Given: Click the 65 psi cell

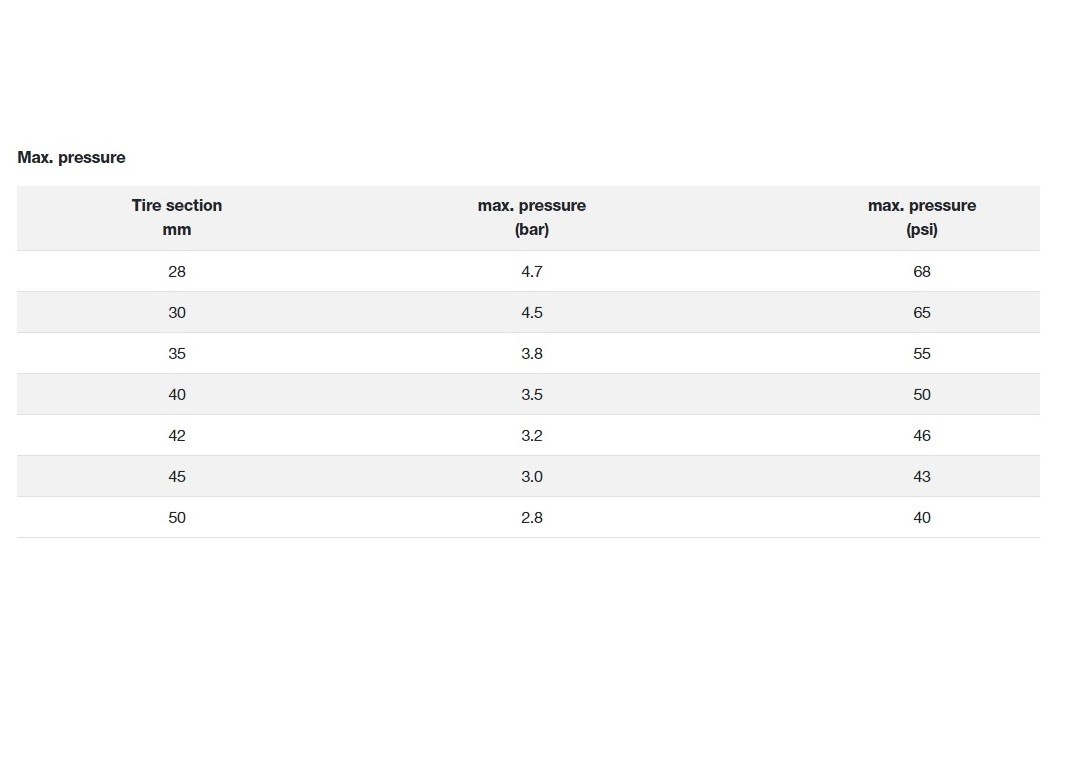Looking at the screenshot, I should coord(921,312).
